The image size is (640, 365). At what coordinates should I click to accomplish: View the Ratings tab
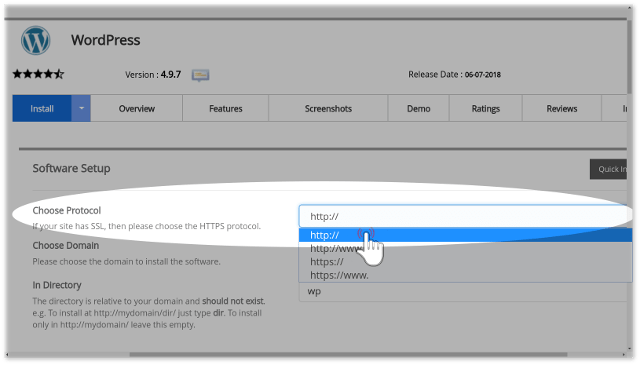(x=486, y=109)
